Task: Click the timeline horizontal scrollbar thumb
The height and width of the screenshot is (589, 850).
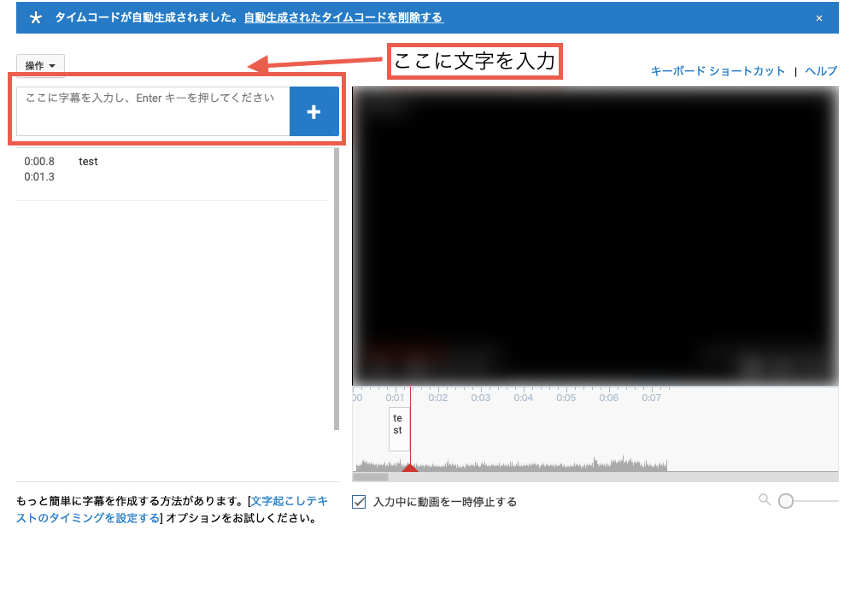Action: 370,477
